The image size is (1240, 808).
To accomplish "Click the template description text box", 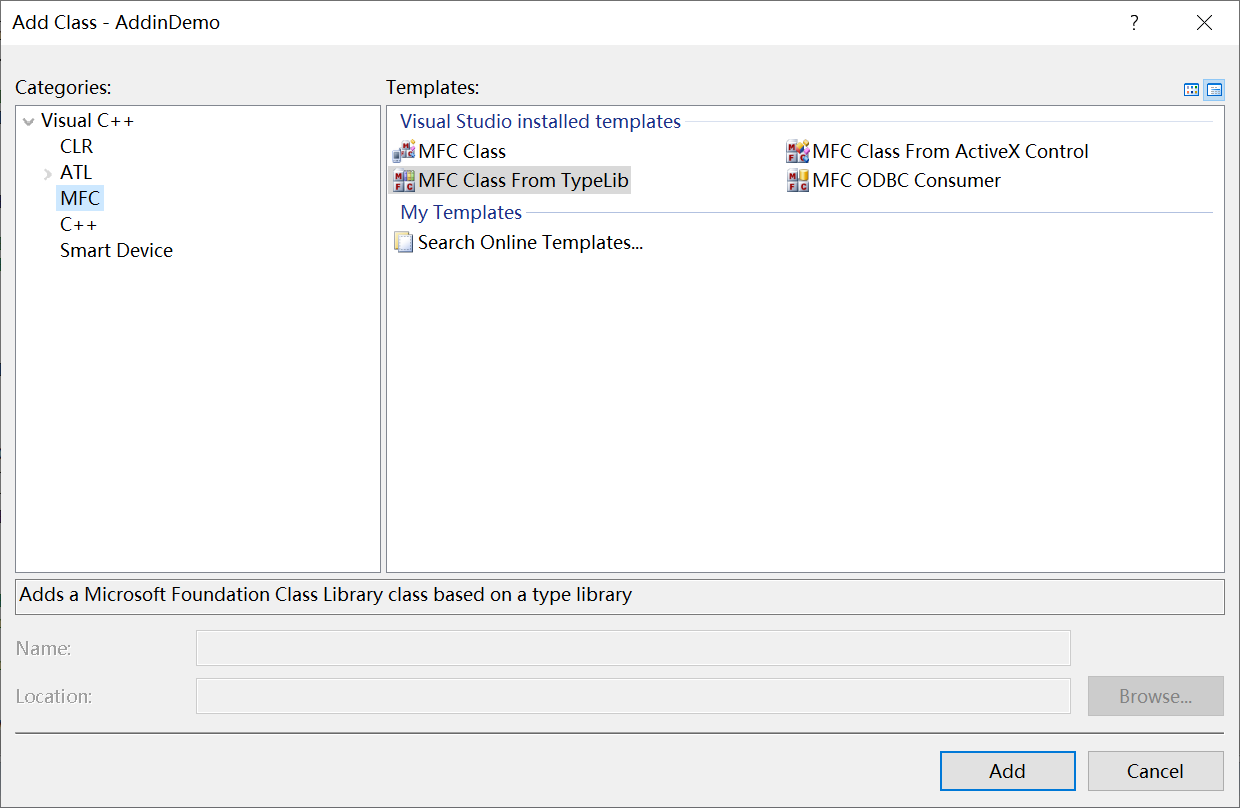I will pyautogui.click(x=620, y=596).
